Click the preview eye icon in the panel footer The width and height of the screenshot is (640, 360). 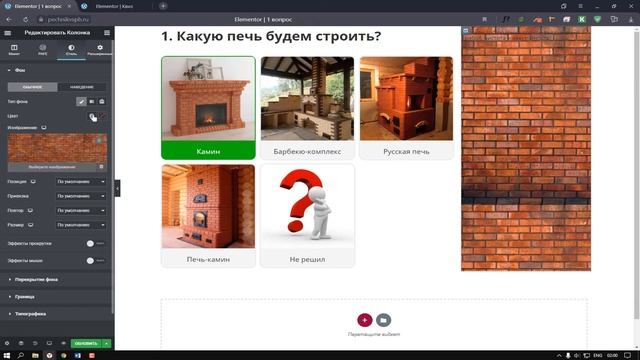(x=63, y=344)
